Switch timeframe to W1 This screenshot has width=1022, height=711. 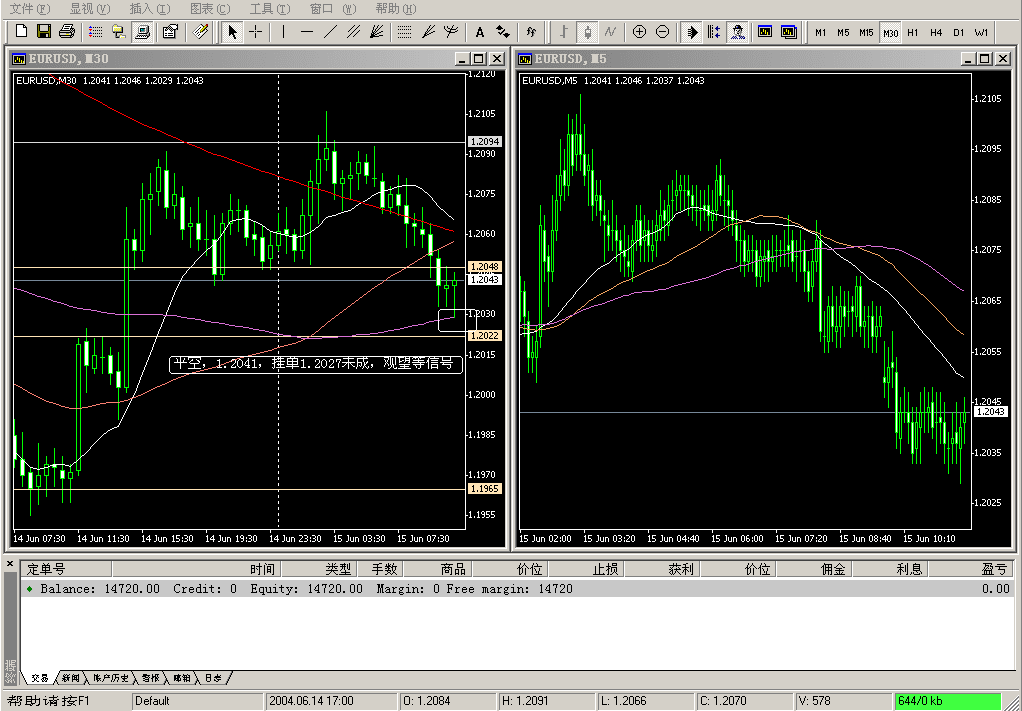(x=982, y=32)
